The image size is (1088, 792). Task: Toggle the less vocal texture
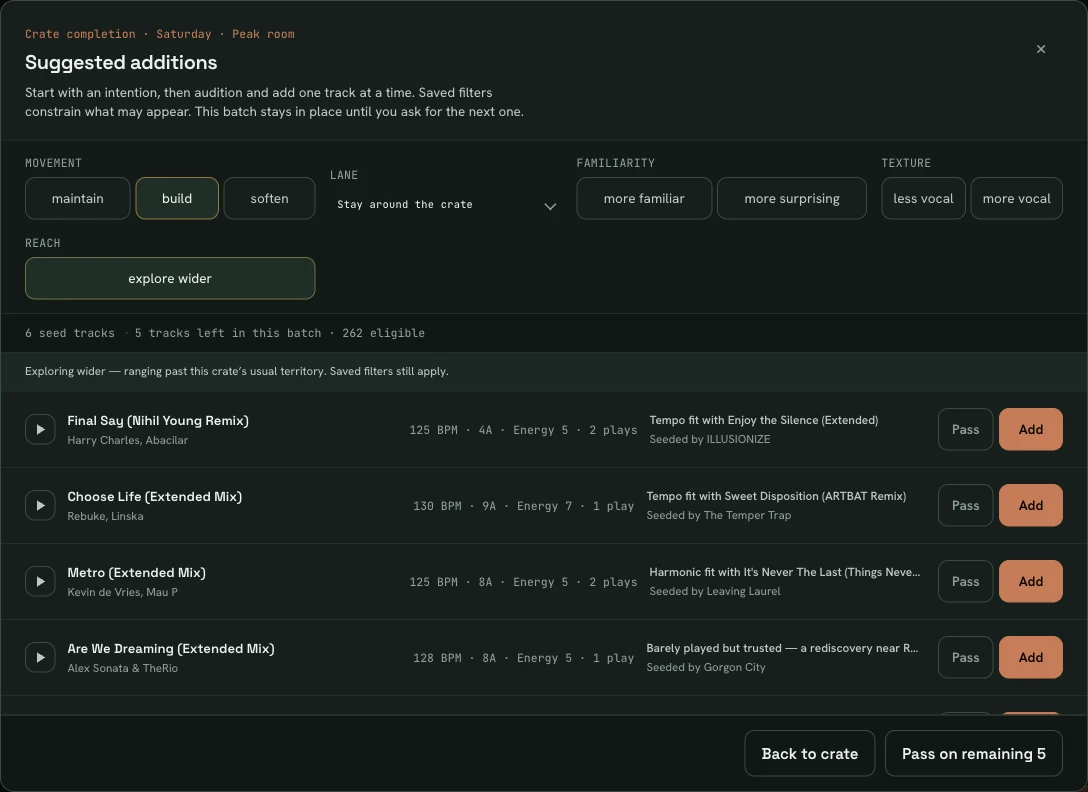923,199
